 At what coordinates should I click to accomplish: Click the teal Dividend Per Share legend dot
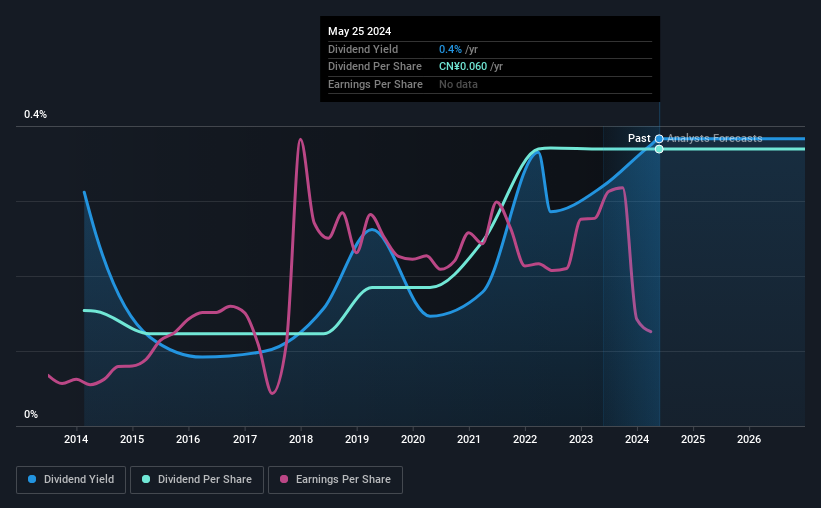146,479
